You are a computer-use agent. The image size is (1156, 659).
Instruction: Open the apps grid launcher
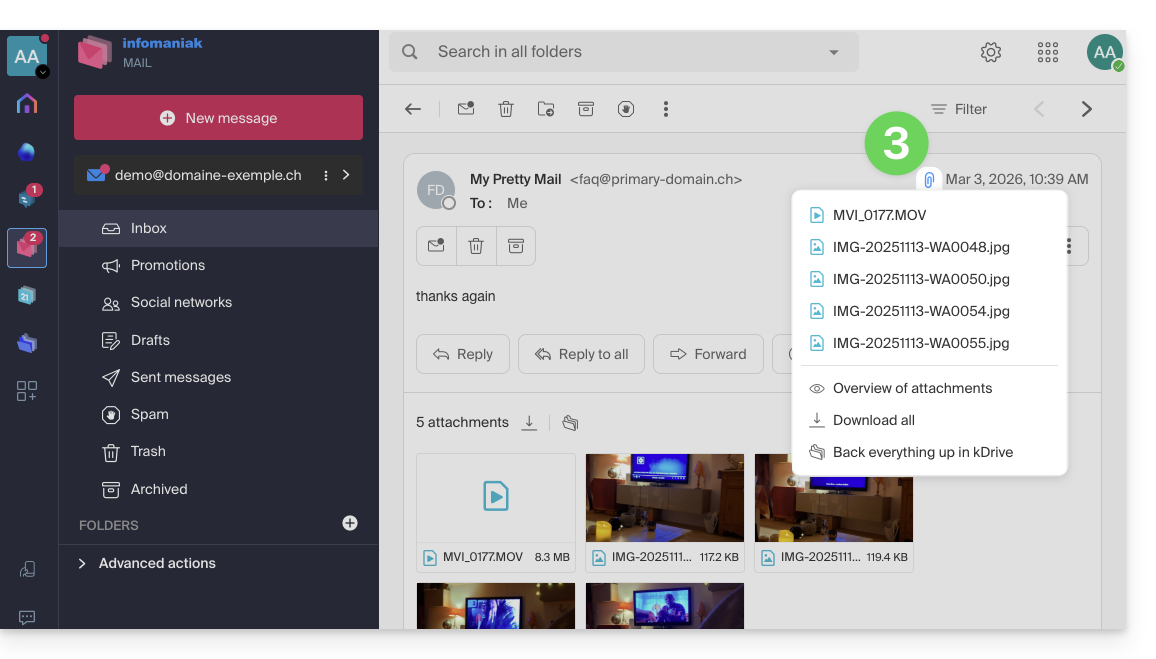click(x=1047, y=52)
